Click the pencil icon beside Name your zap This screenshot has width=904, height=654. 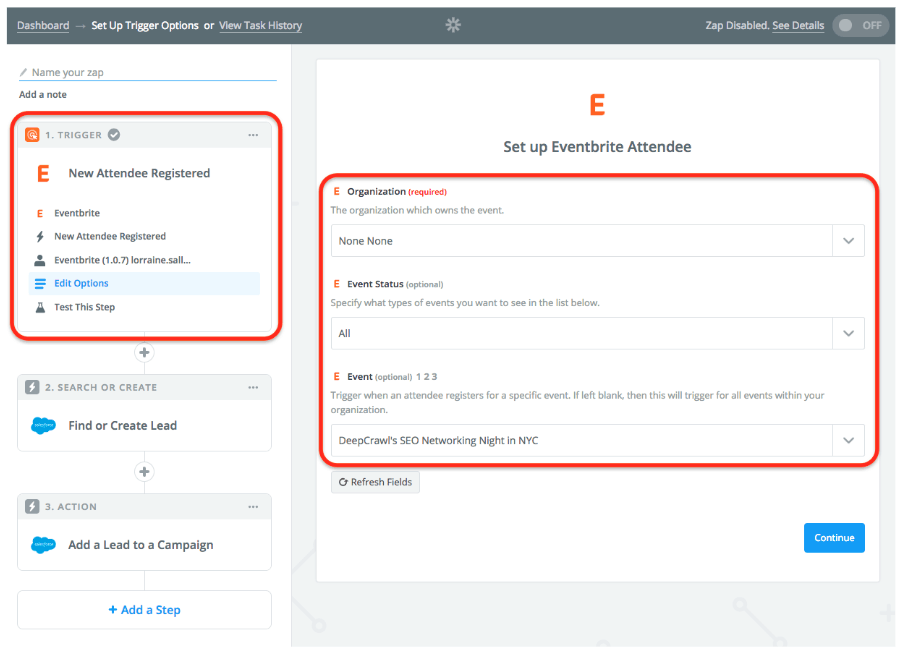[24, 71]
